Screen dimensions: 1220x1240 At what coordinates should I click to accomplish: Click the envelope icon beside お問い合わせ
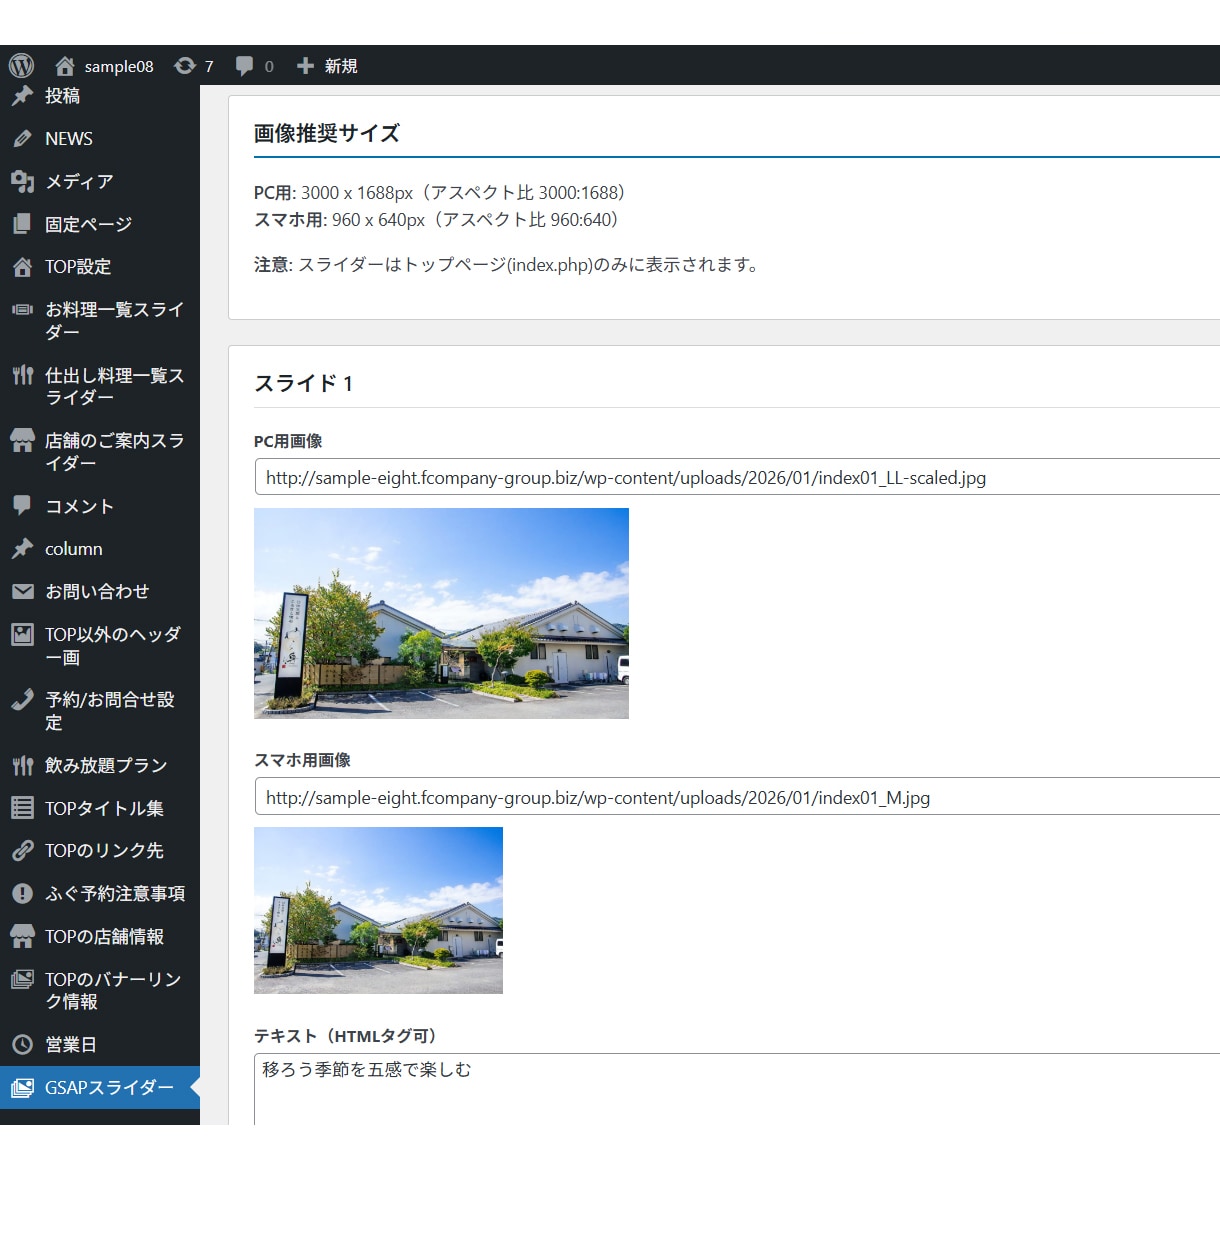click(22, 592)
